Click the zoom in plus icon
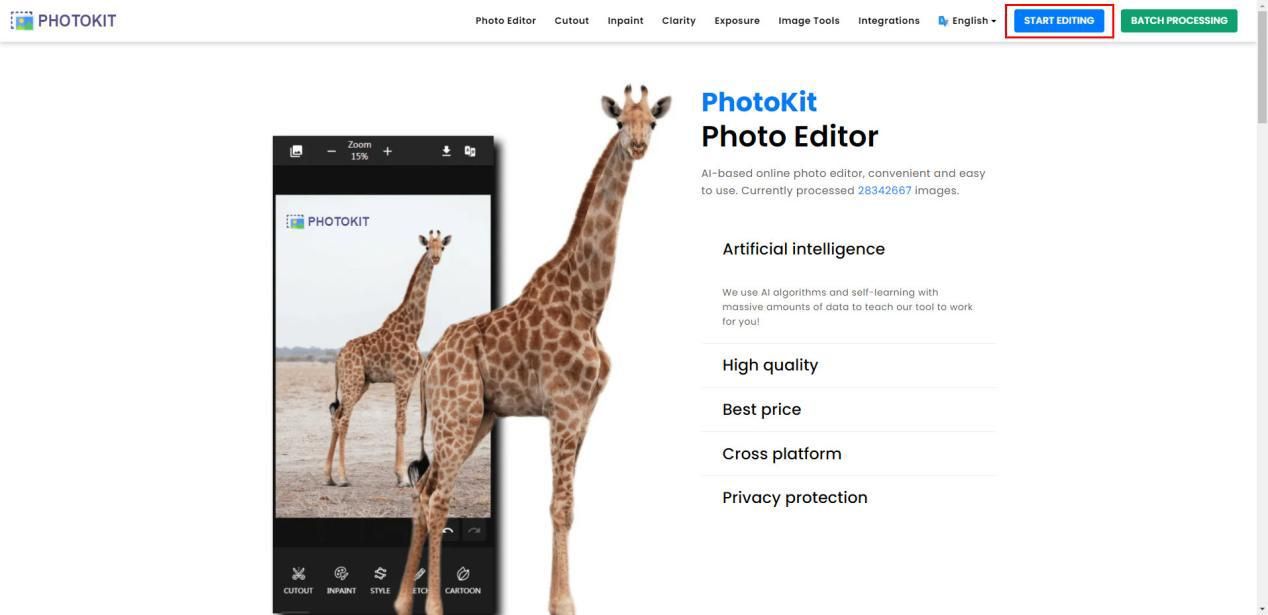The height and width of the screenshot is (615, 1268). [387, 151]
